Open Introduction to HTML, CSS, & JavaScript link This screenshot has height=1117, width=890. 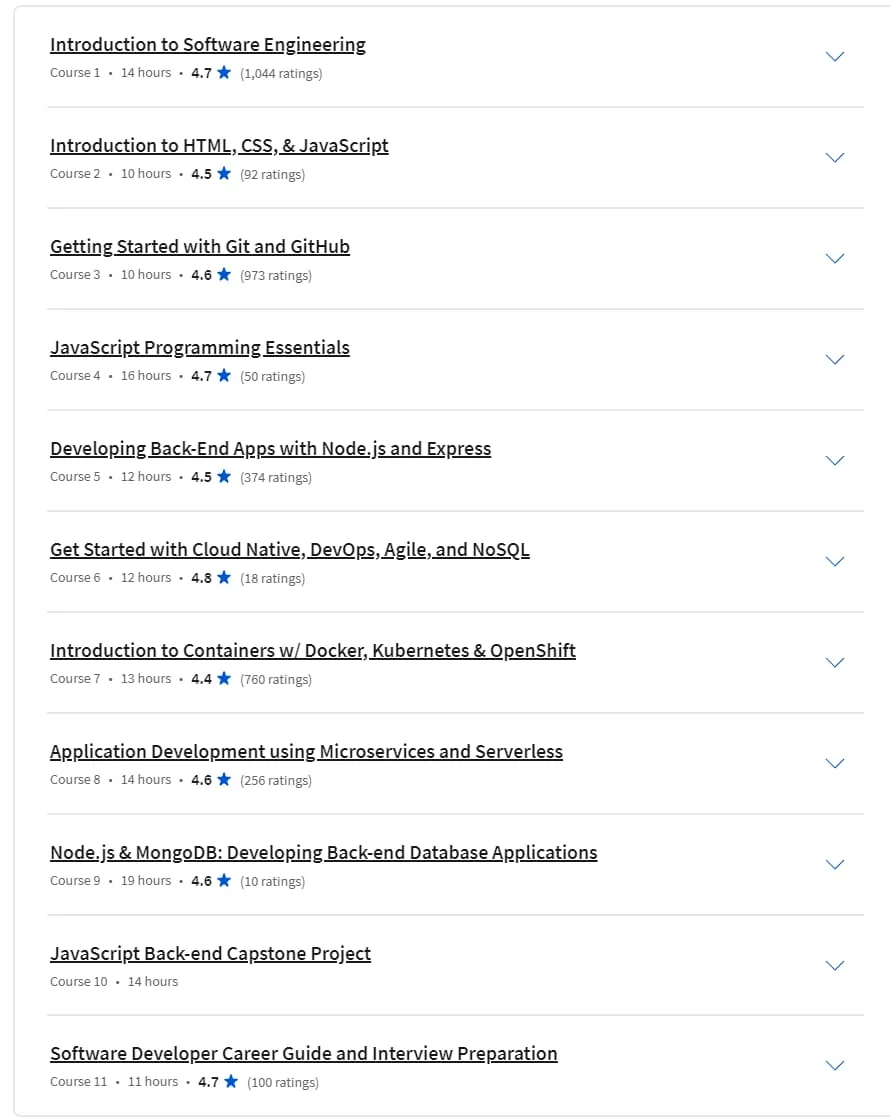219,146
